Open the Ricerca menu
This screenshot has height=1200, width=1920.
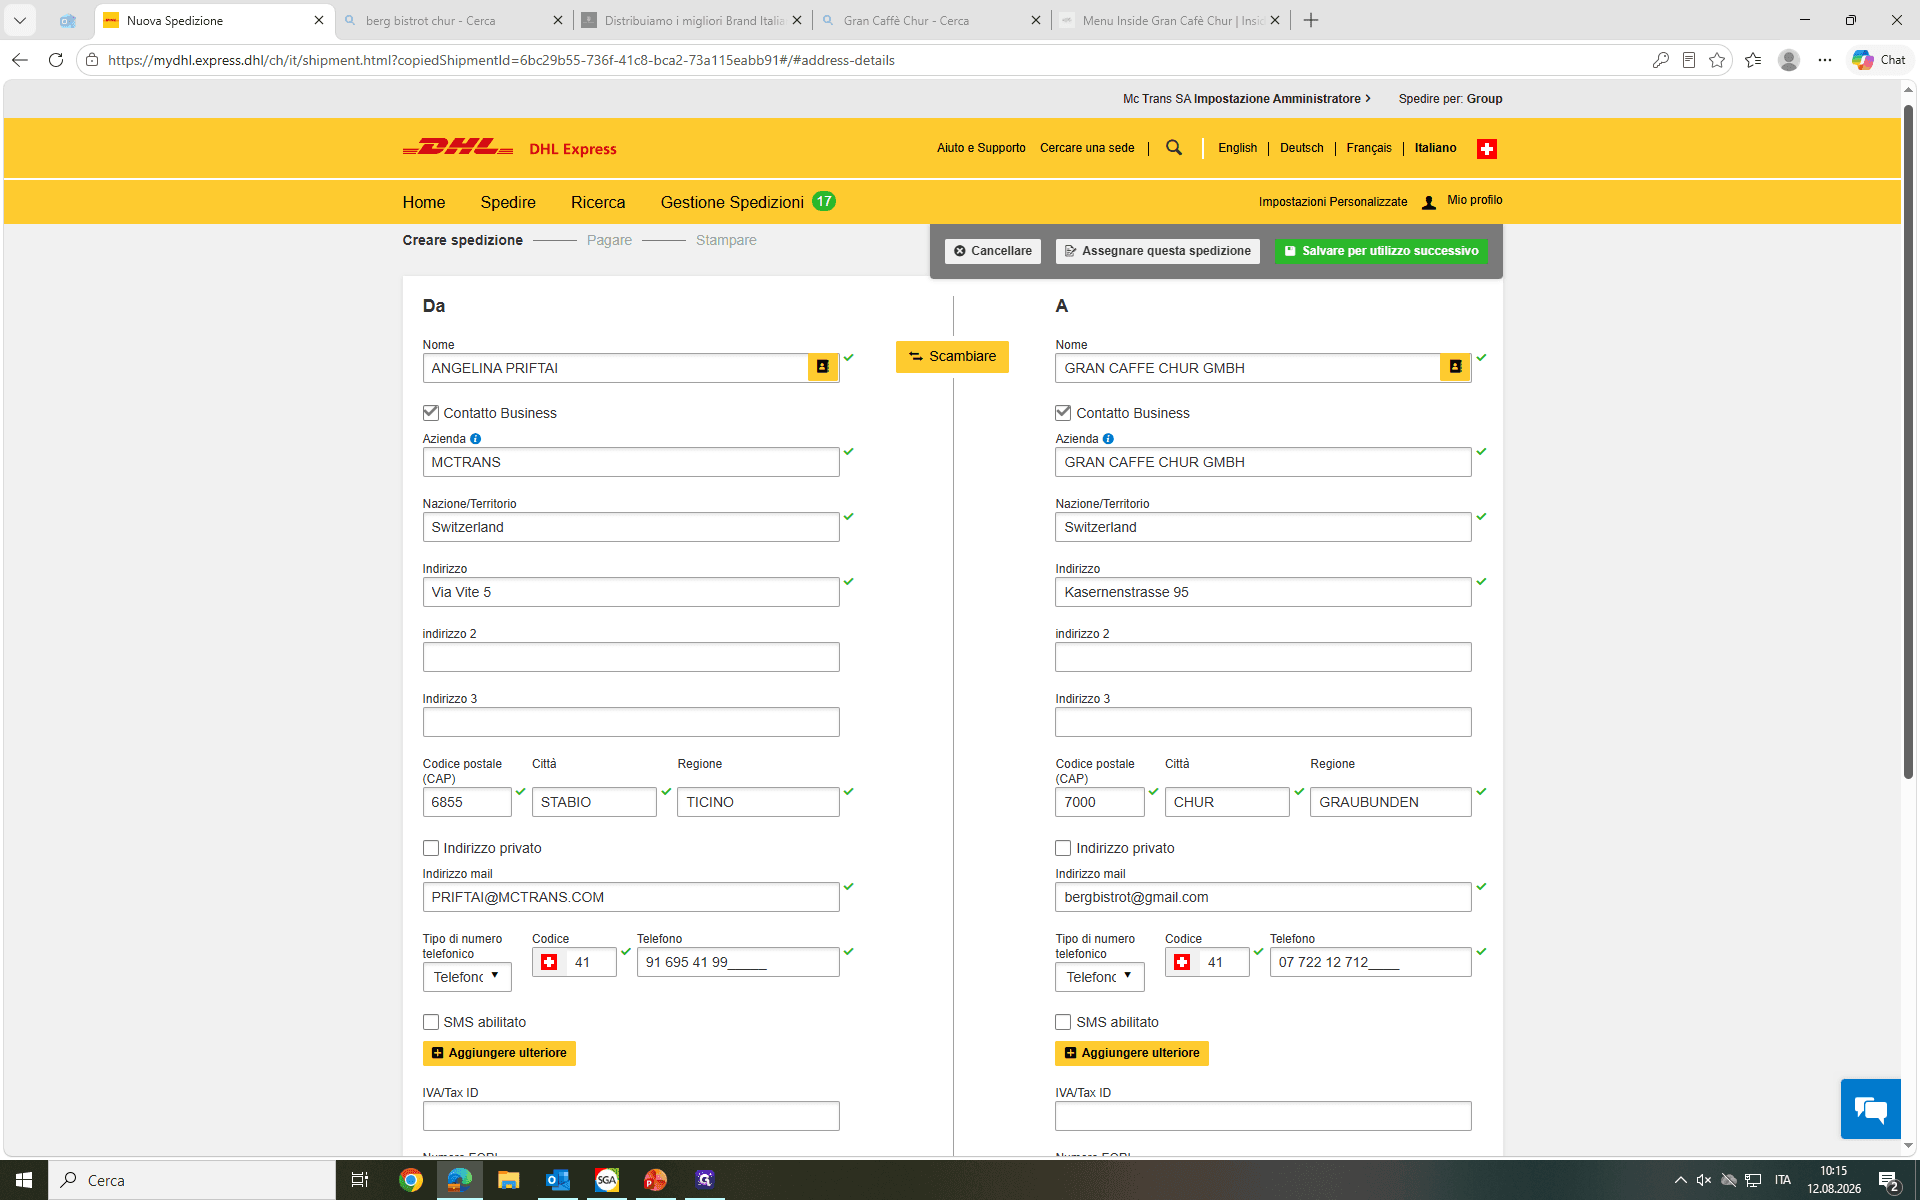[x=598, y=202]
